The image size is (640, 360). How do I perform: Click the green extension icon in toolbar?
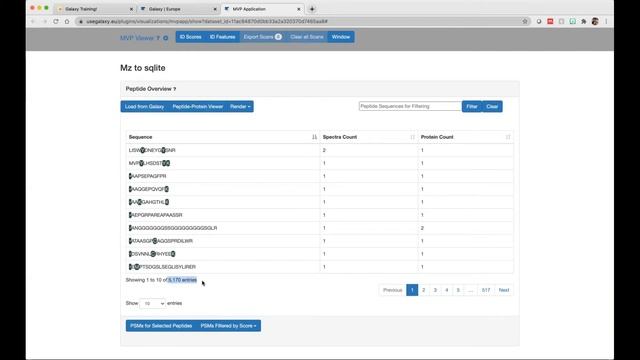point(573,21)
